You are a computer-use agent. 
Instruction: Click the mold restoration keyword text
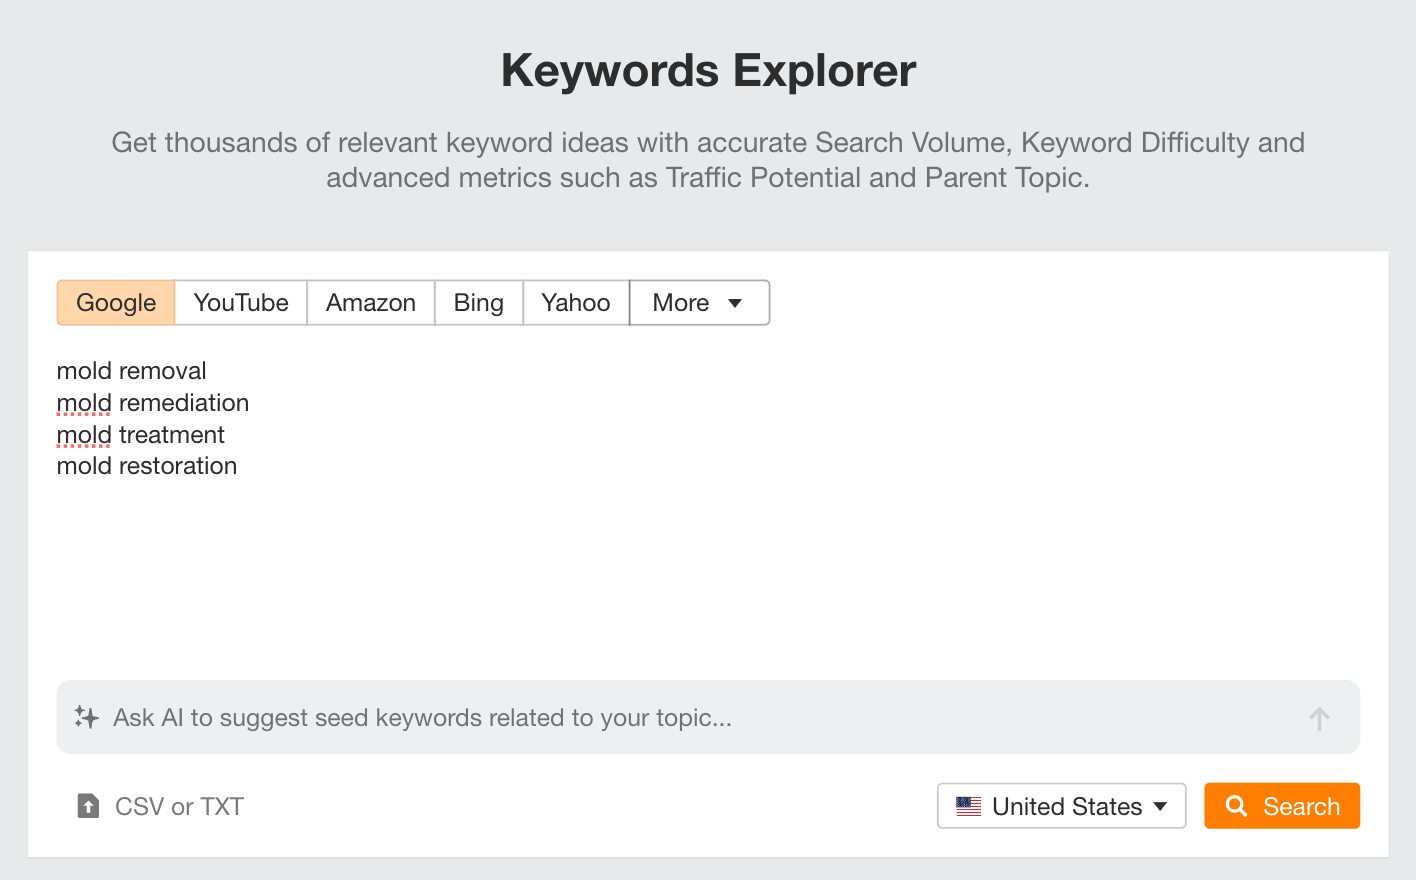click(146, 465)
